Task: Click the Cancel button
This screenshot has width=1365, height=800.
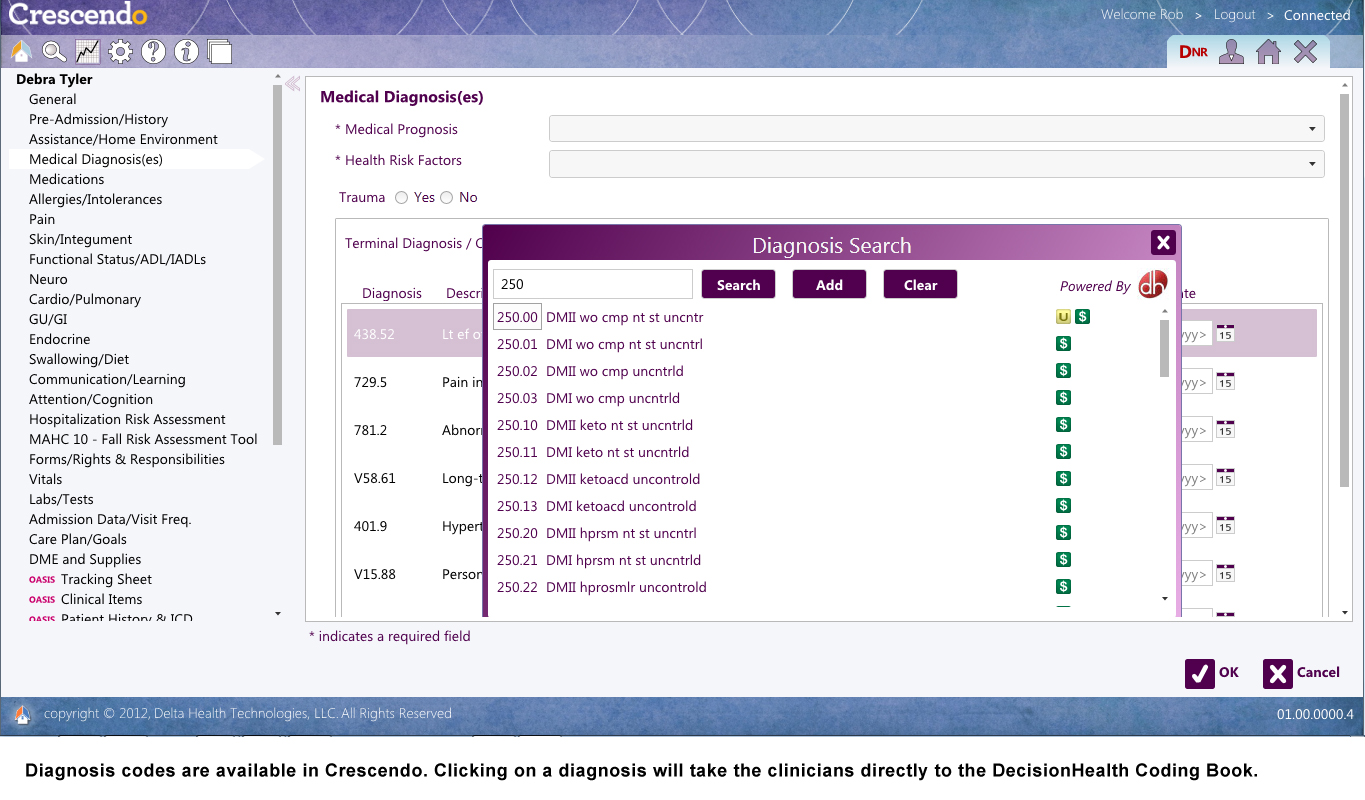Action: (x=1301, y=673)
